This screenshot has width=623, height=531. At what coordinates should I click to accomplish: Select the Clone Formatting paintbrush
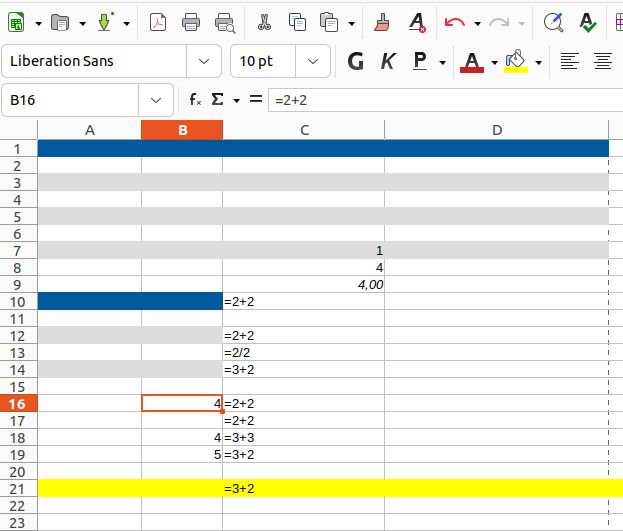382,22
